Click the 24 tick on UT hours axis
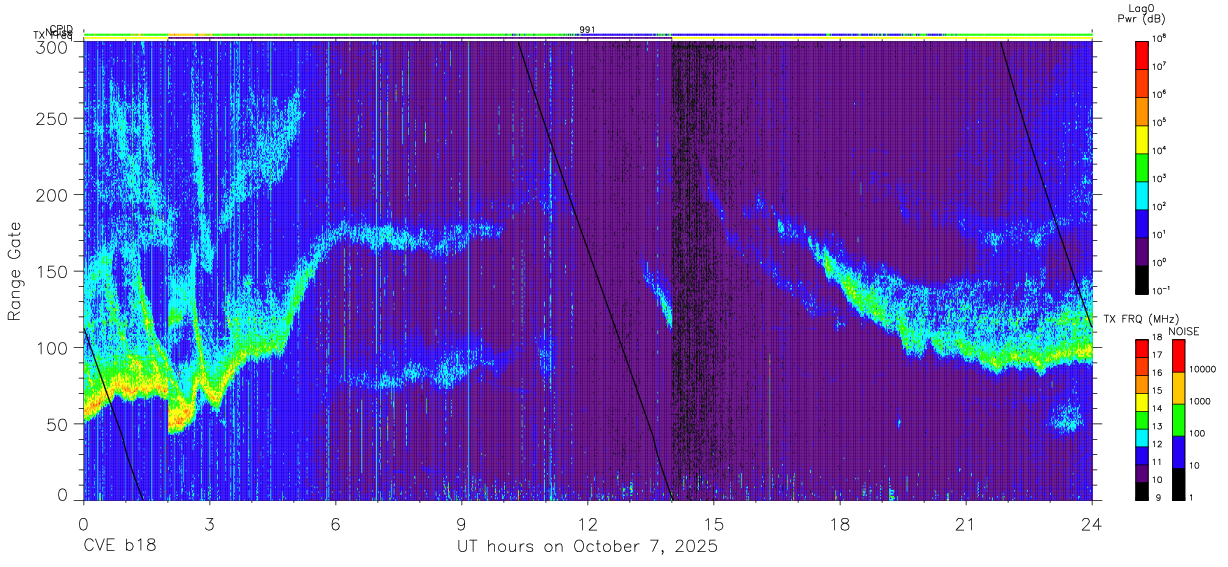Viewport: 1228px width, 567px height. pyautogui.click(x=1092, y=524)
